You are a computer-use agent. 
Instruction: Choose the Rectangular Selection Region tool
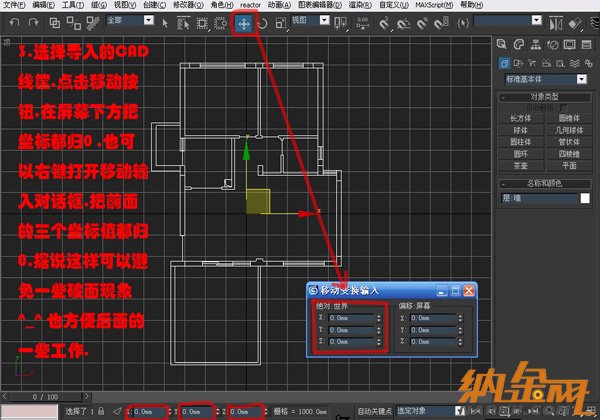coord(202,24)
